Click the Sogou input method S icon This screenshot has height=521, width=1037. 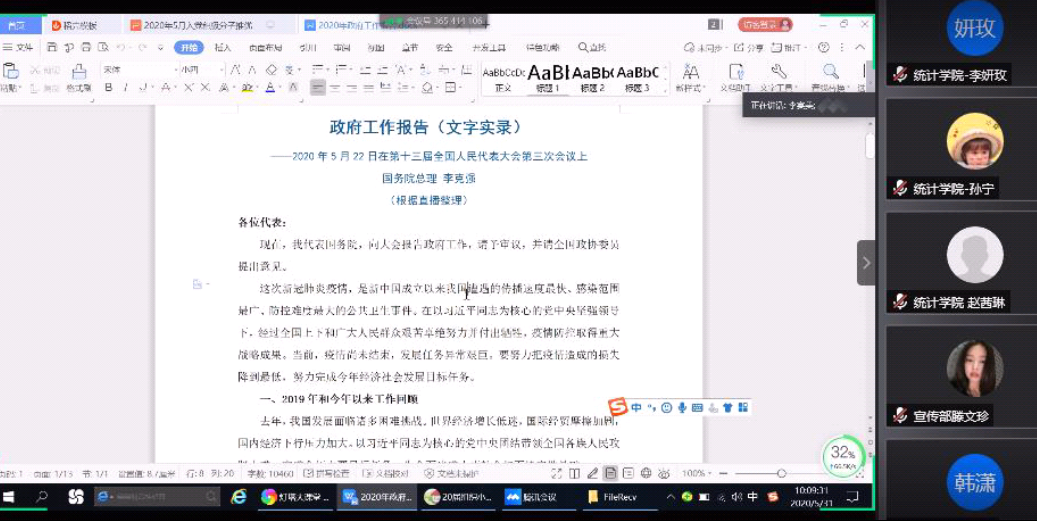[618, 407]
